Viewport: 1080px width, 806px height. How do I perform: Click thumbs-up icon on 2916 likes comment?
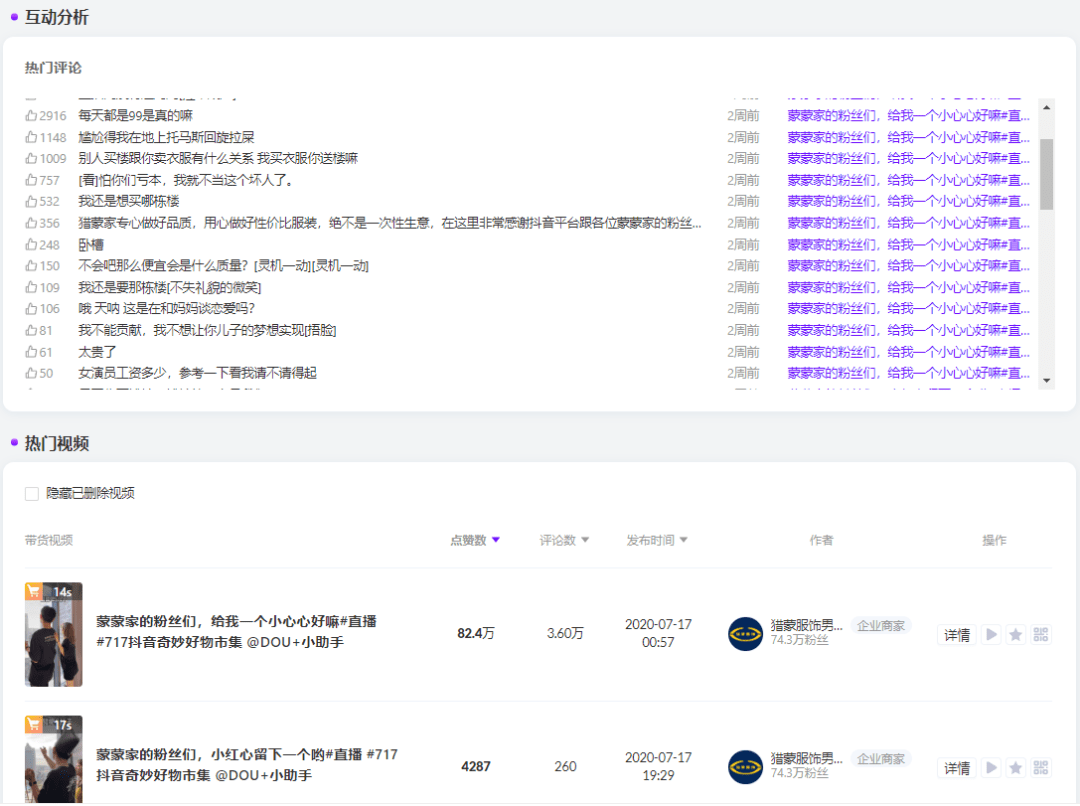pos(31,116)
